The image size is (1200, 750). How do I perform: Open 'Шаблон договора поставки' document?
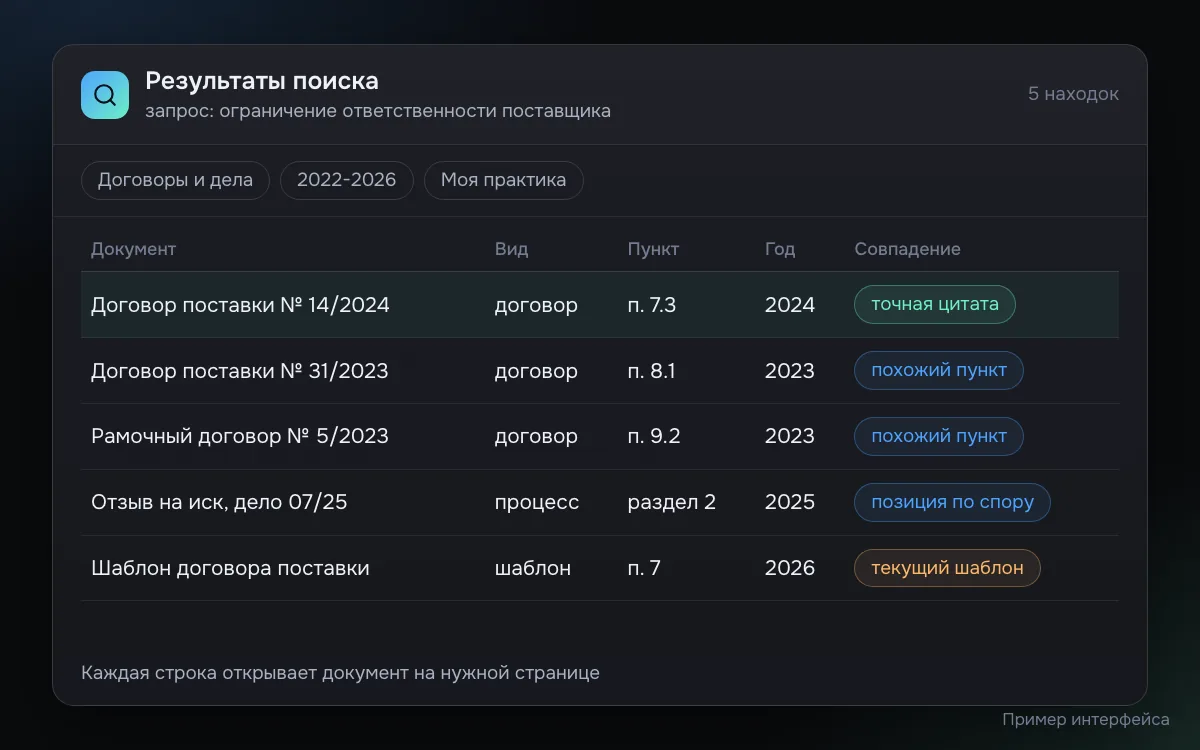(230, 568)
